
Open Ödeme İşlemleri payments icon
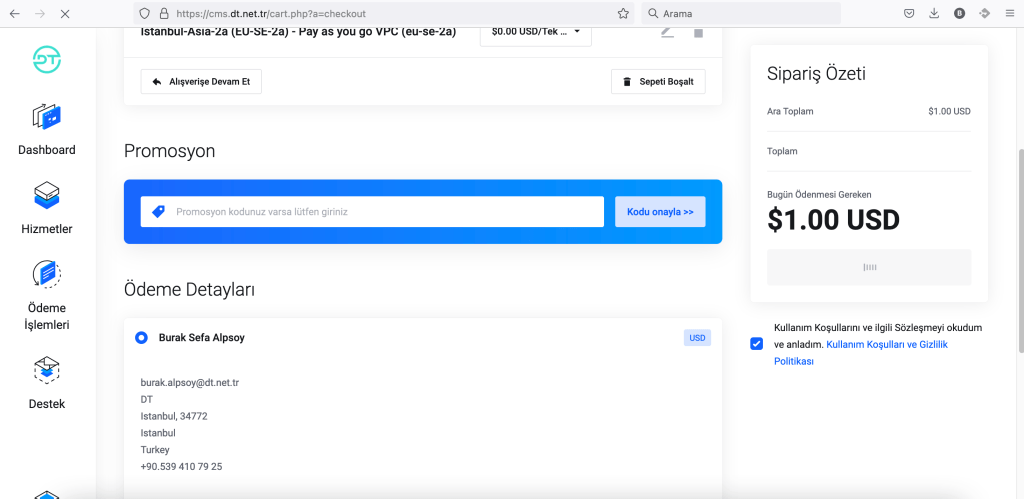(x=47, y=274)
